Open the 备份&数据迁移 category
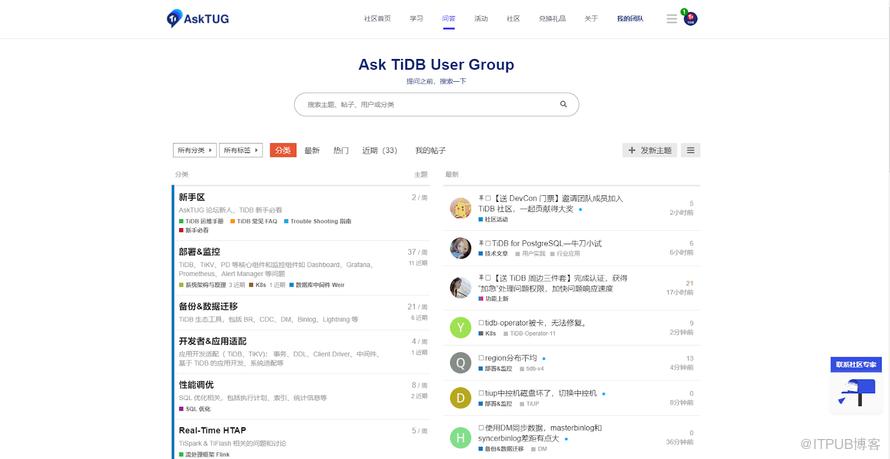Image resolution: width=890 pixels, height=459 pixels. pos(208,306)
